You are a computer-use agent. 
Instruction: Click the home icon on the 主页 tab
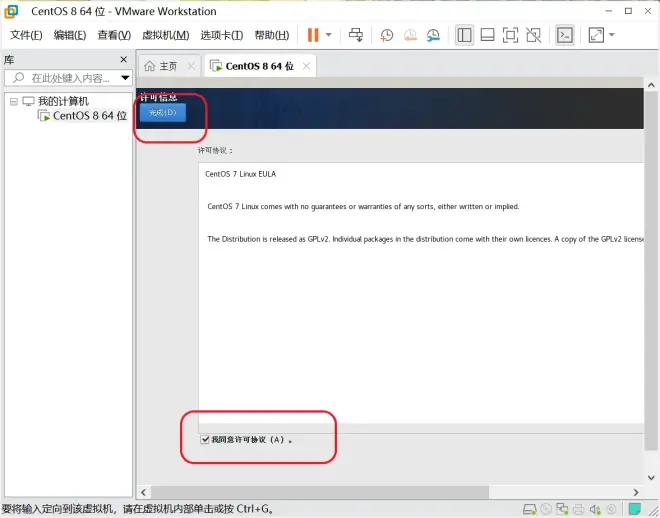point(149,66)
